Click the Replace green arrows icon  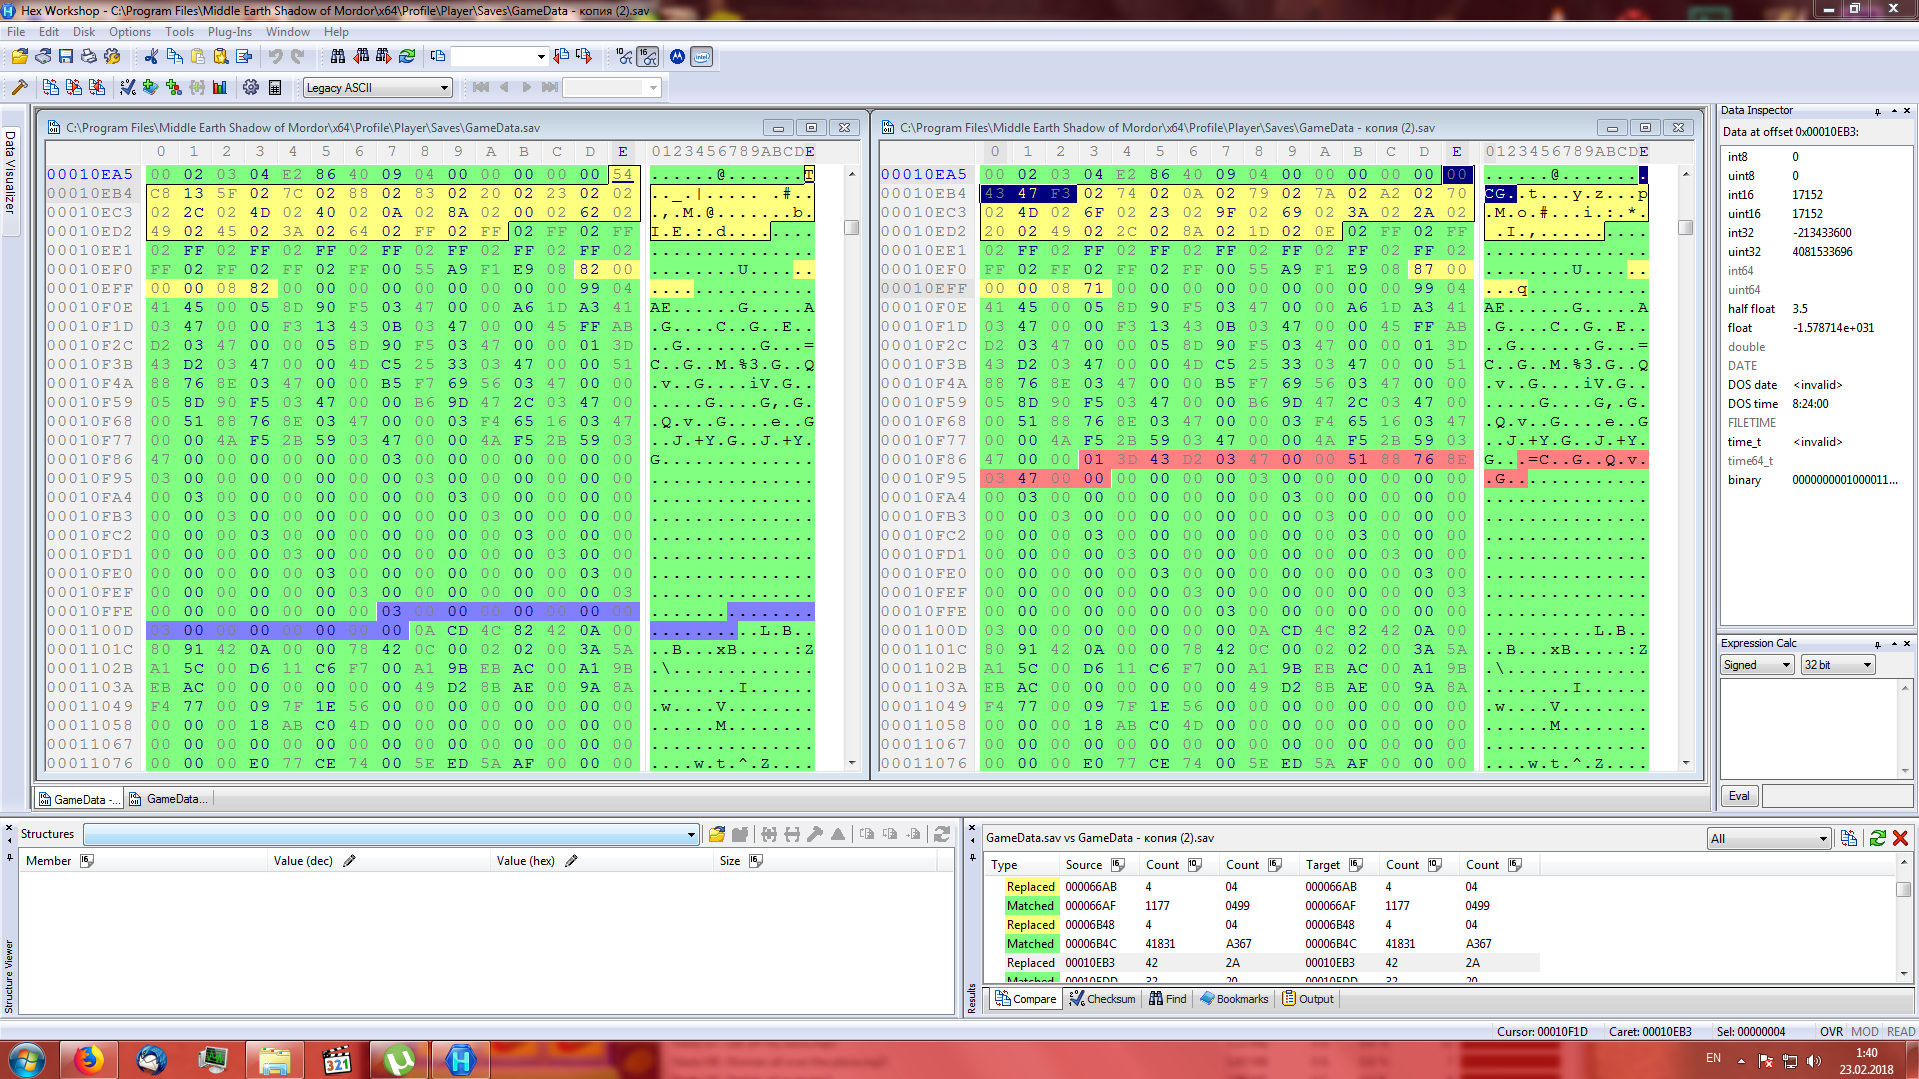click(x=407, y=57)
